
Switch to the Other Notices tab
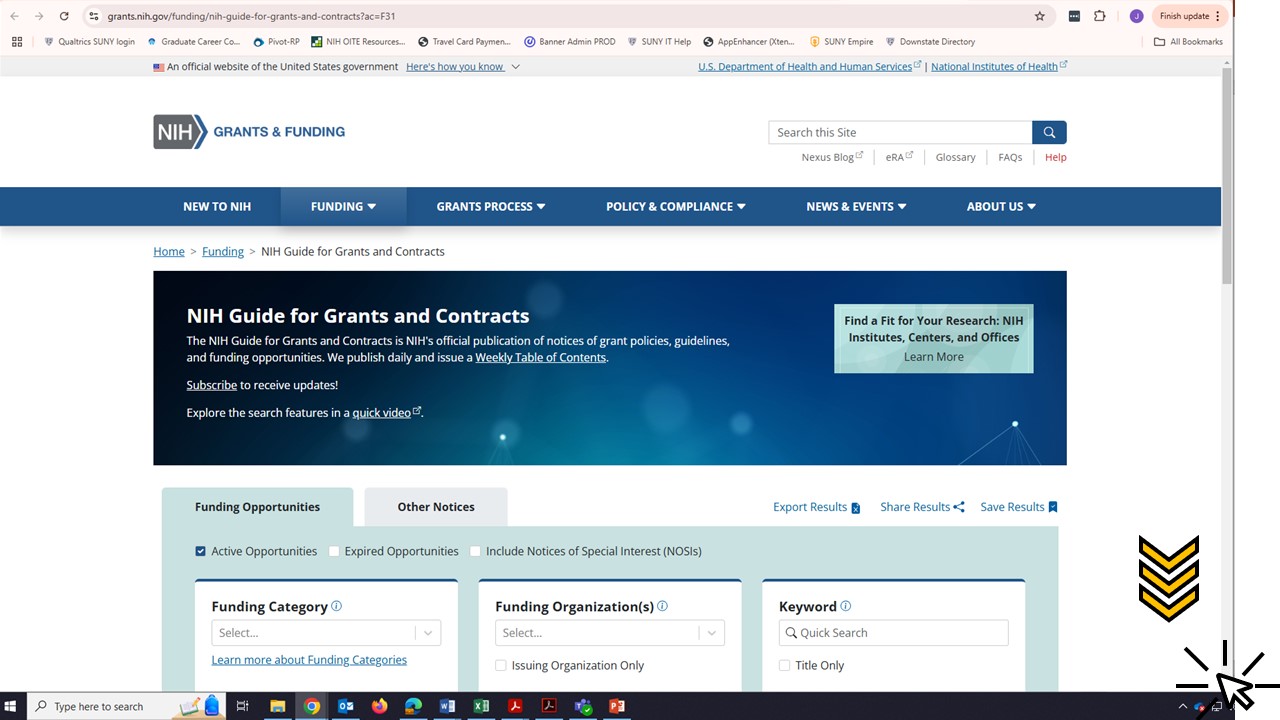[x=436, y=507]
